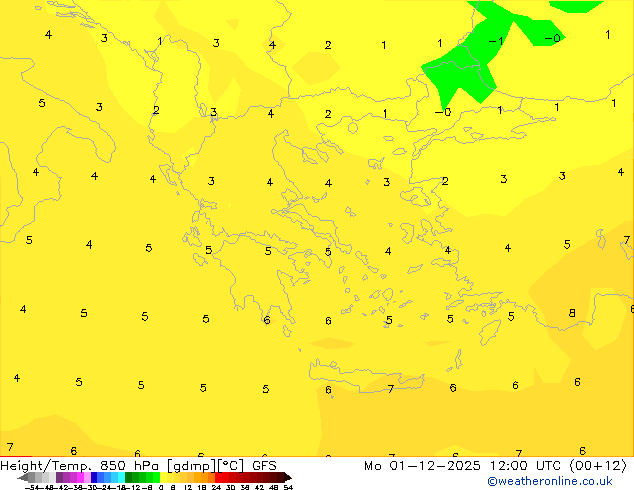Pick the bright yellow legend swatch

[163, 477]
